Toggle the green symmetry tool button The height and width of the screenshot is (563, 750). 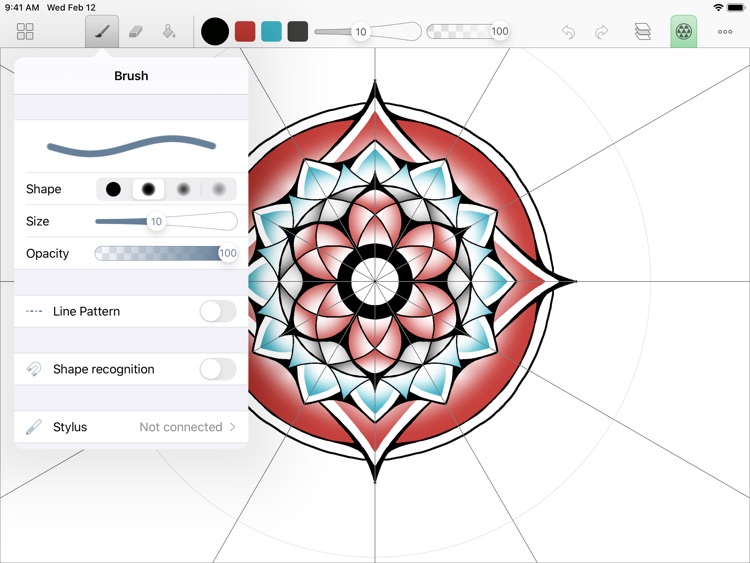(683, 32)
